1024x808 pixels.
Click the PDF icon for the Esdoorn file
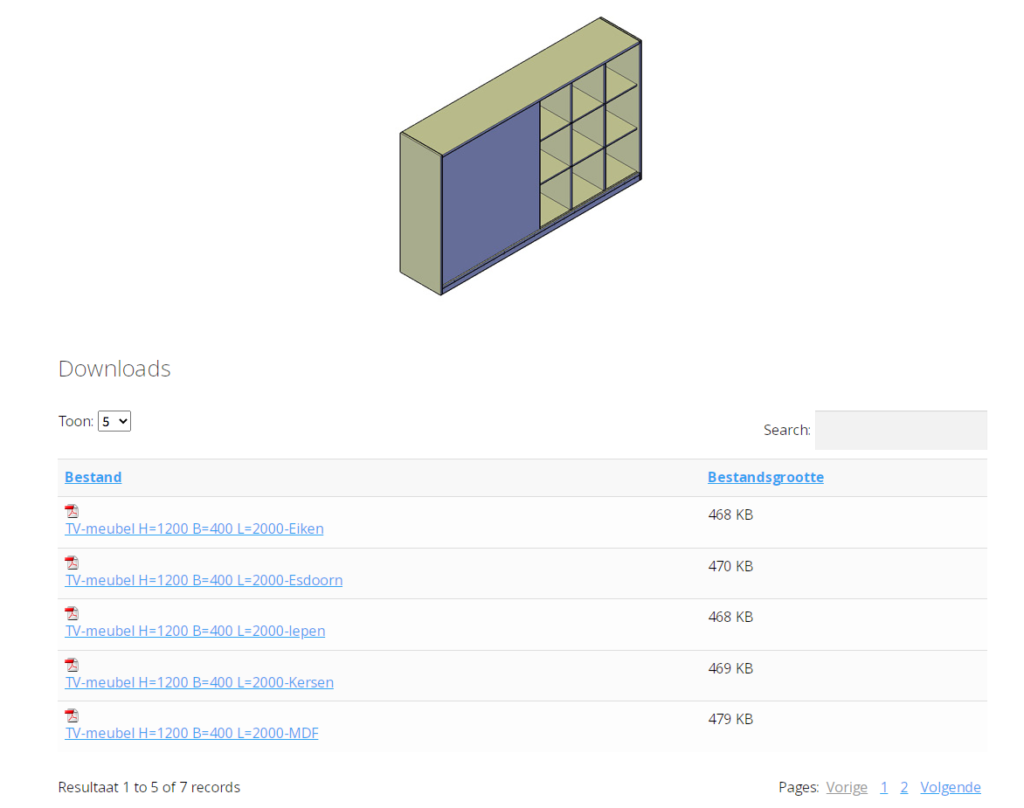[x=72, y=562]
